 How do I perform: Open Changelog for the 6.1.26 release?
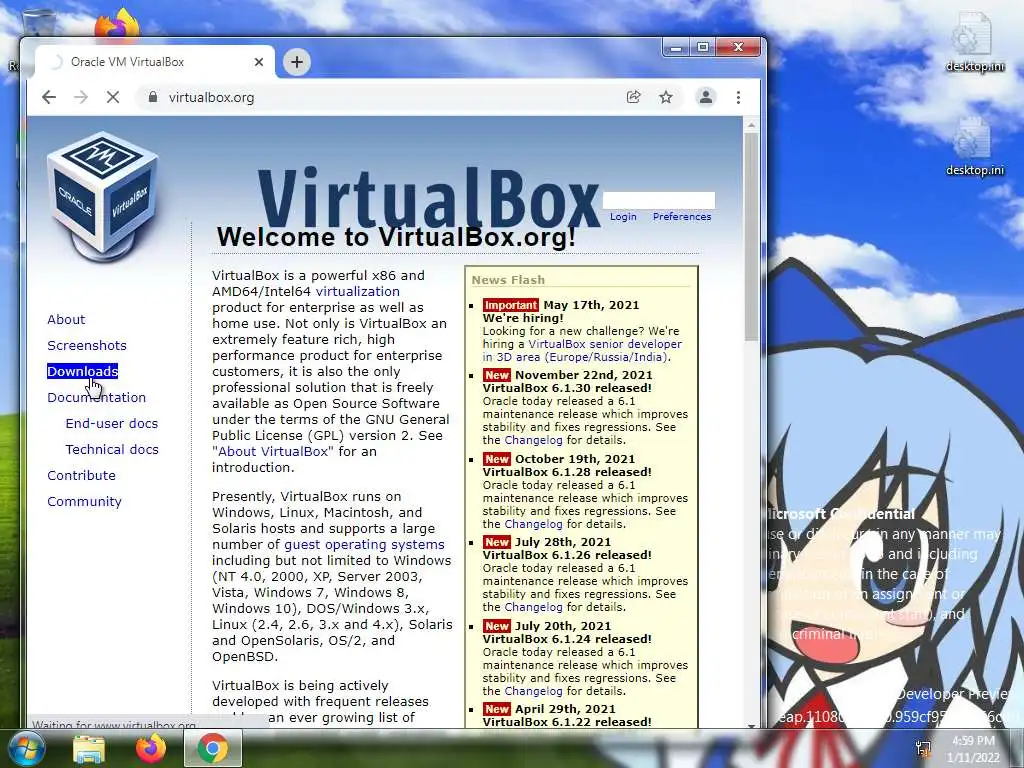coord(533,607)
